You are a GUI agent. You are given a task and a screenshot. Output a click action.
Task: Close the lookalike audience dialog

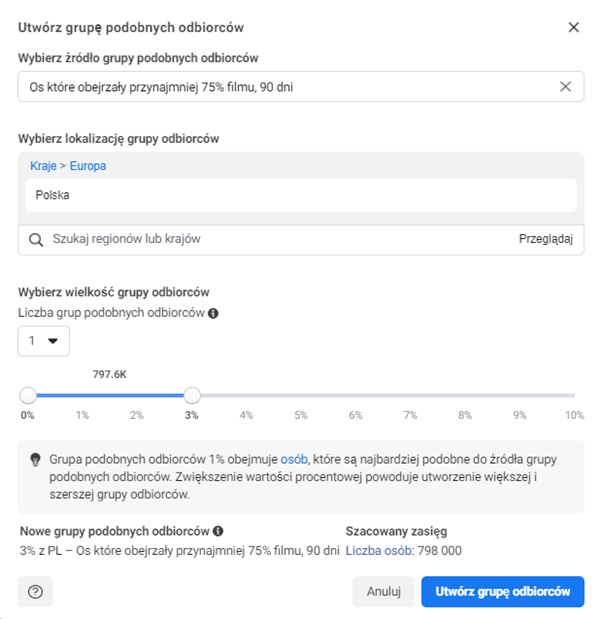pos(574,27)
